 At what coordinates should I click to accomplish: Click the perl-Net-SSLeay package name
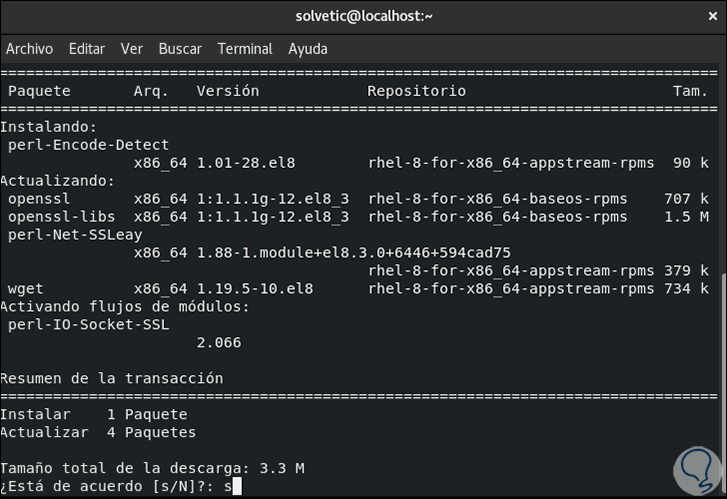(x=75, y=235)
